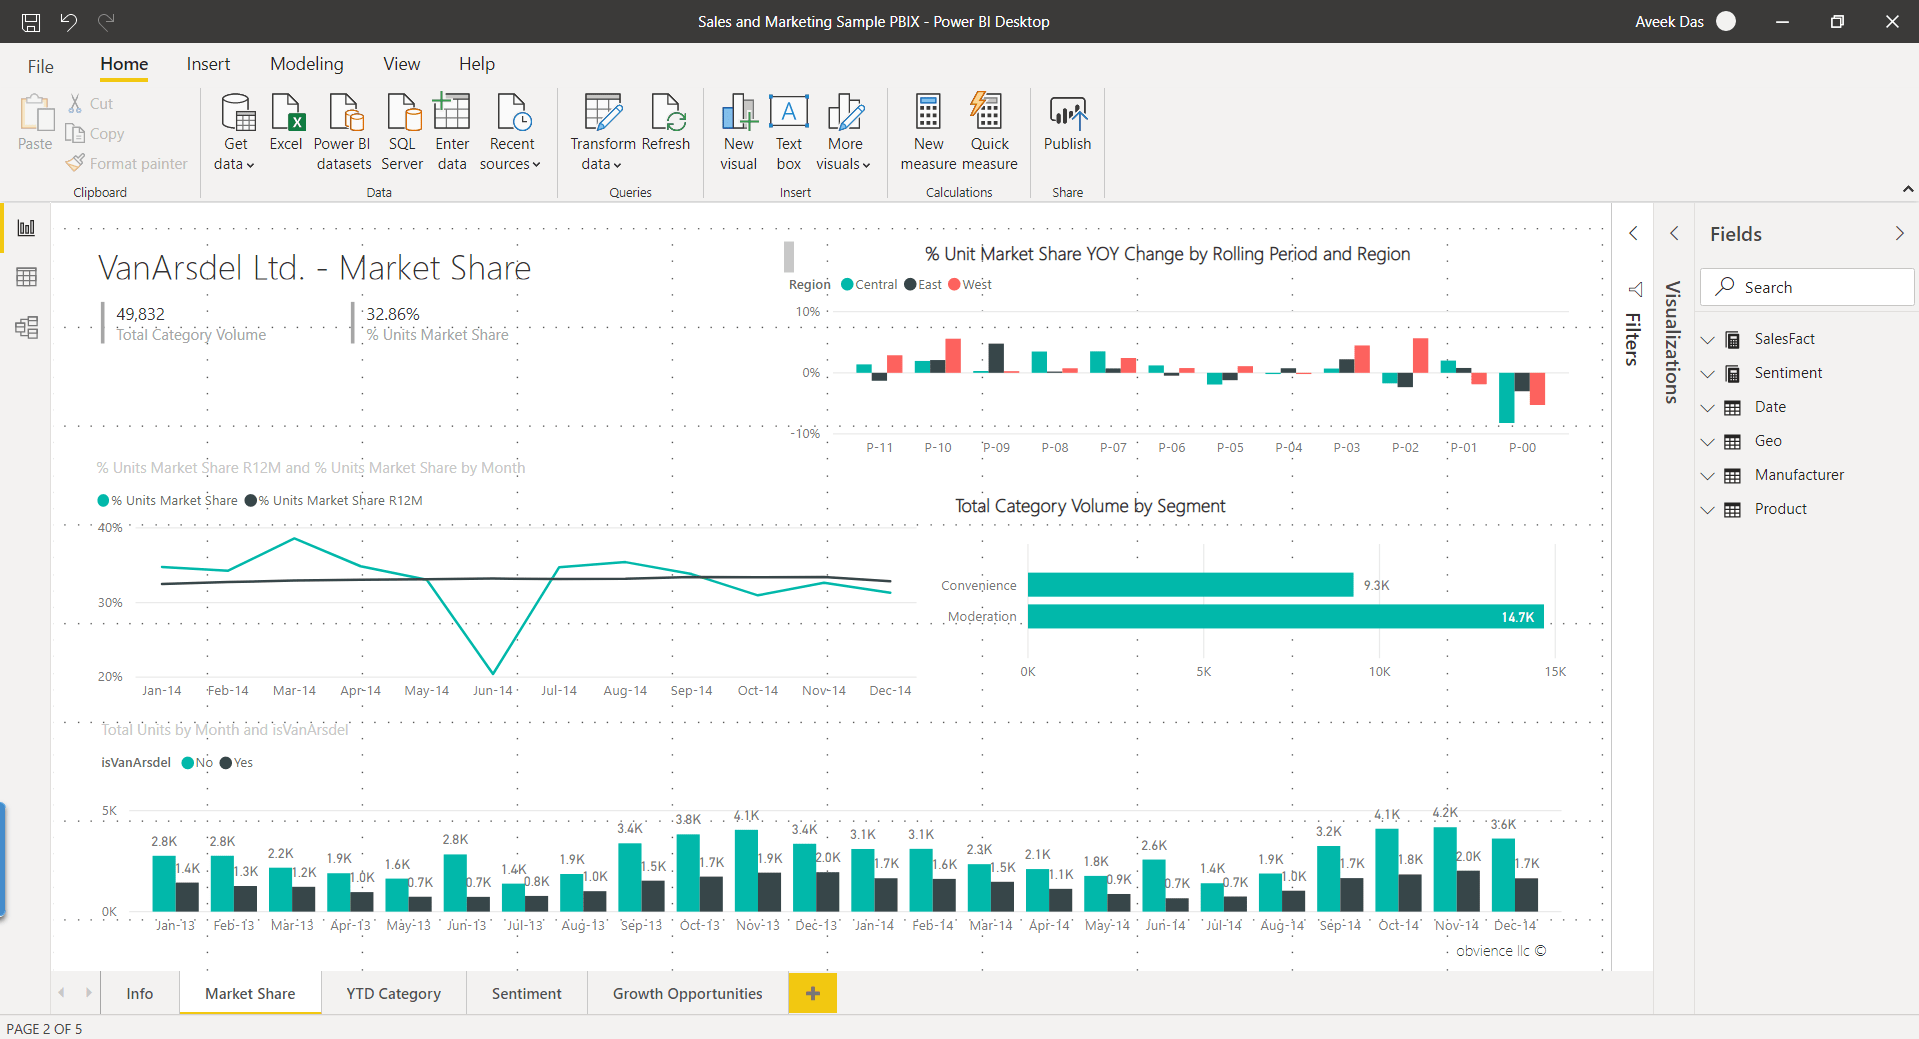Viewport: 1919px width, 1039px height.
Task: Collapse the ribbon
Action: (1907, 189)
